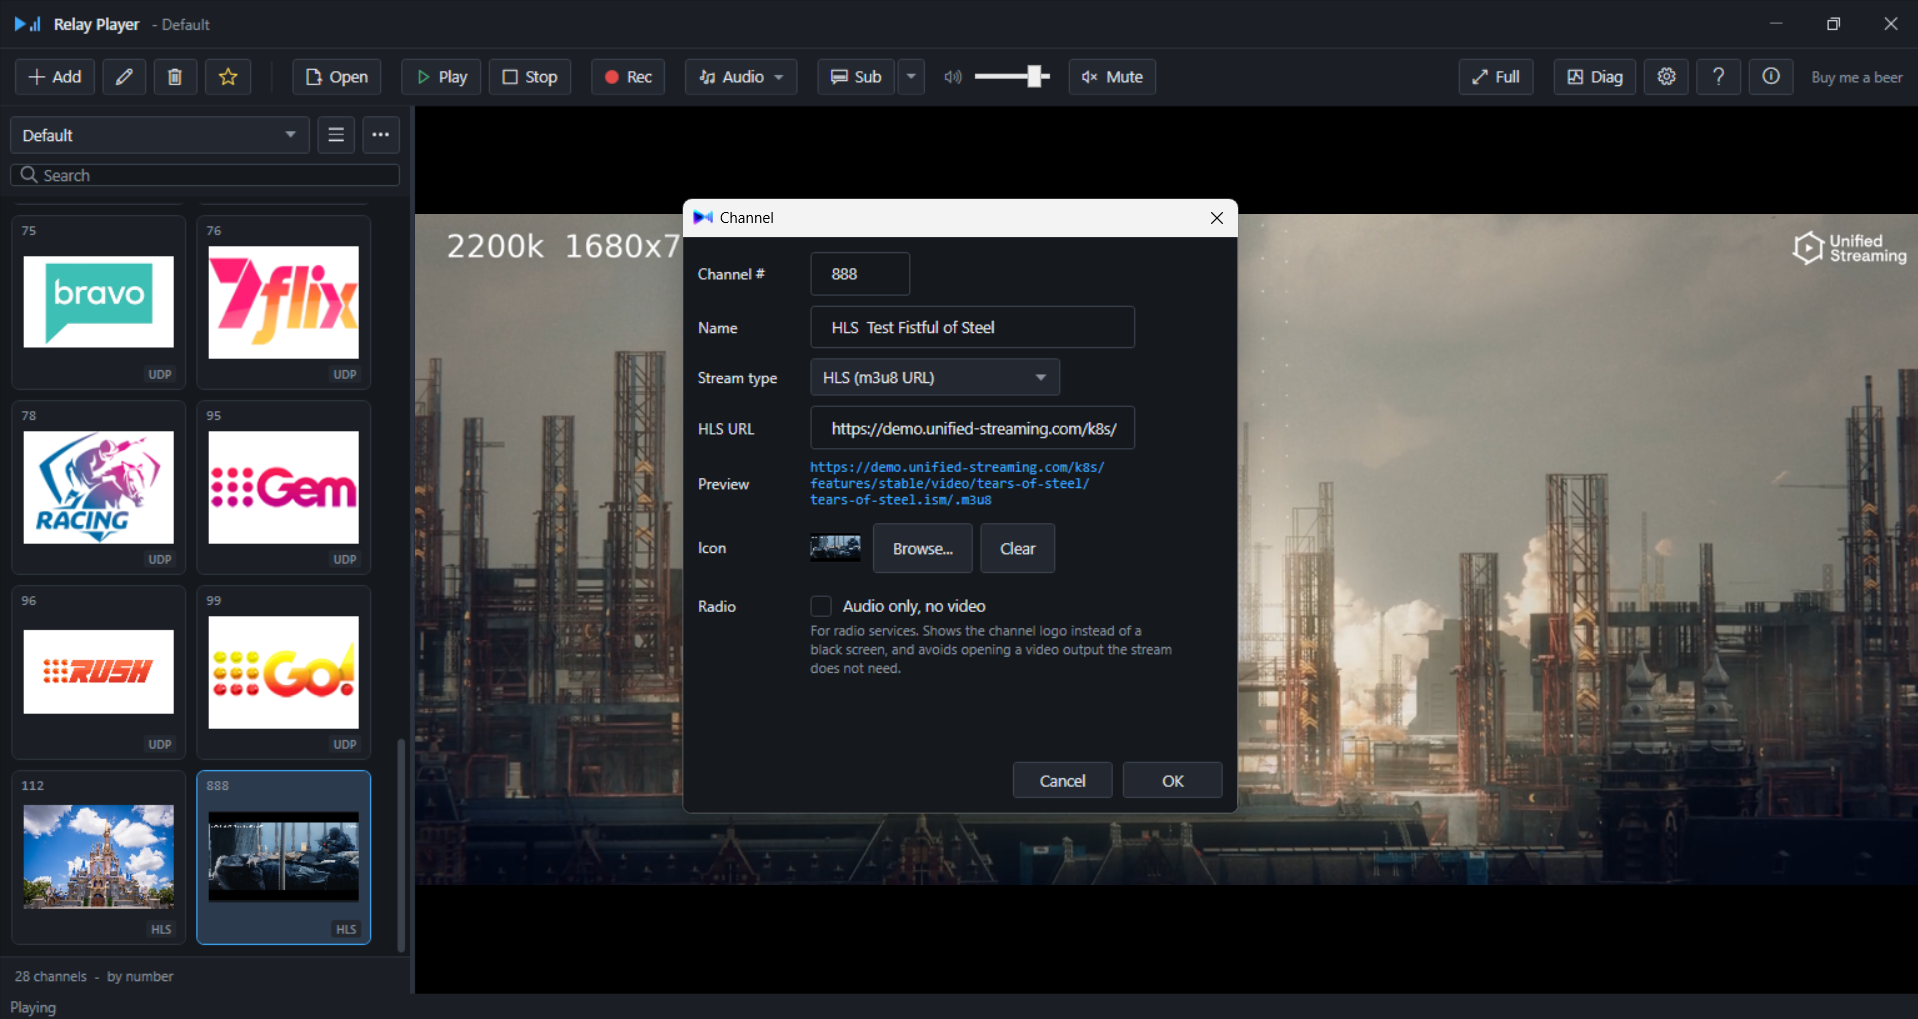1918x1019 pixels.
Task: Click the list view hamburger icon
Action: coord(336,135)
